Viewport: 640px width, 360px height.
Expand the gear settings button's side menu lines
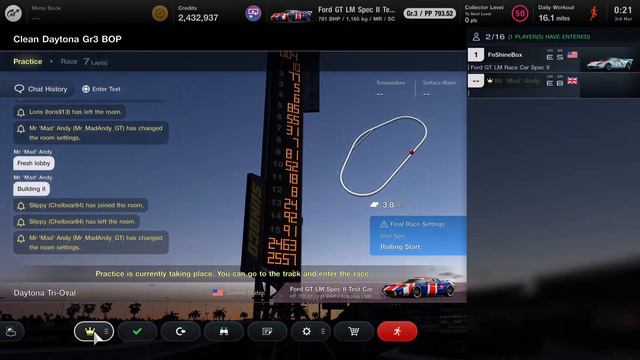(x=323, y=331)
